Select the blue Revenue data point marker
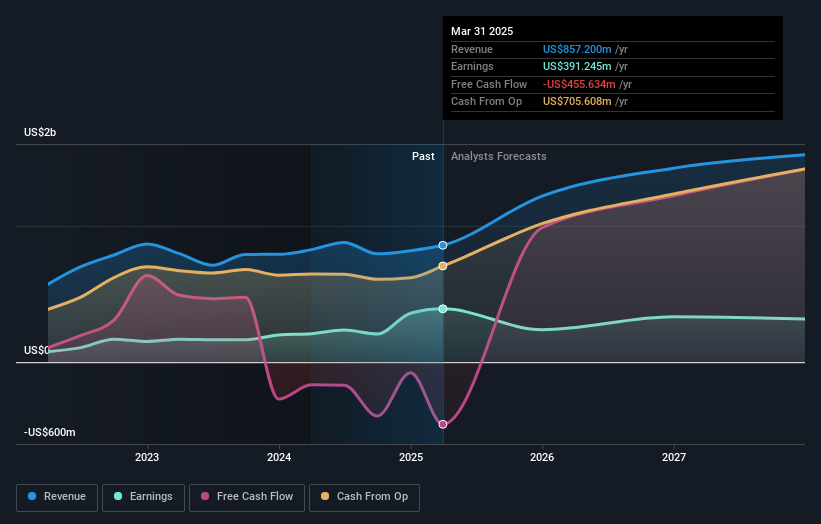Viewport: 821px width, 524px height. 443,246
